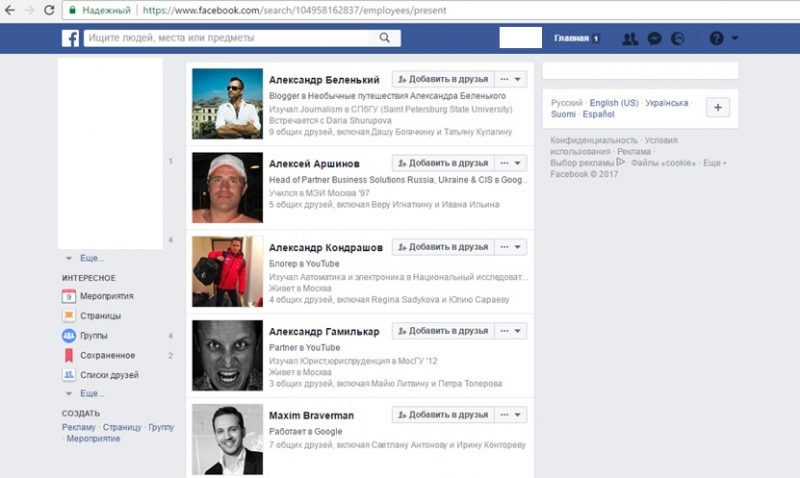Open Алексей Аршинов name link
The height and width of the screenshot is (478, 800).
(x=314, y=164)
